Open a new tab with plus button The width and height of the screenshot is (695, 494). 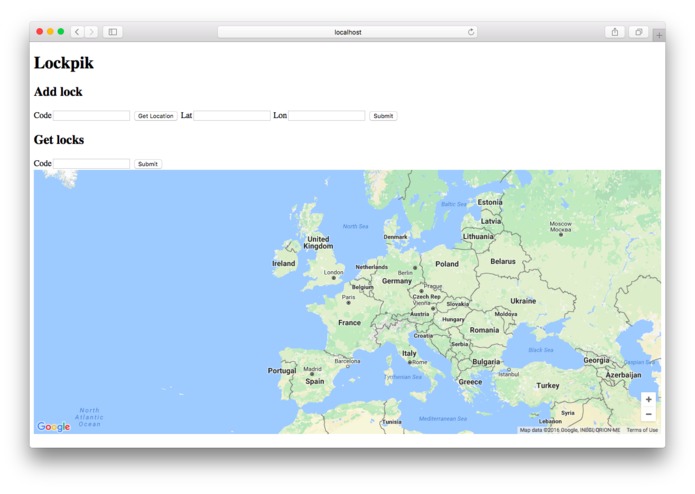point(659,35)
